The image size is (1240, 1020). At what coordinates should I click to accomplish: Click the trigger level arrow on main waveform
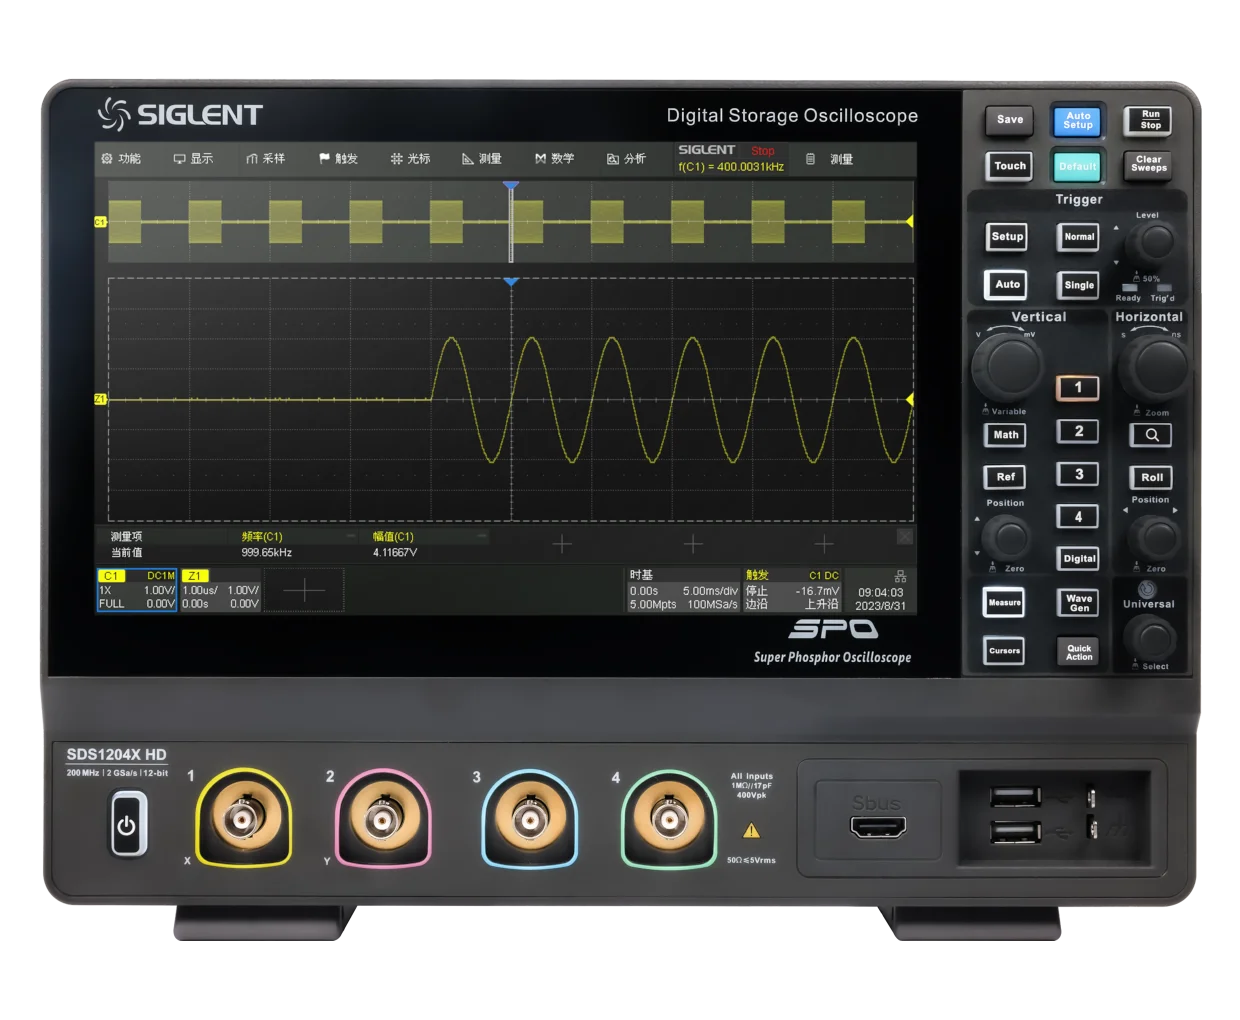point(909,399)
